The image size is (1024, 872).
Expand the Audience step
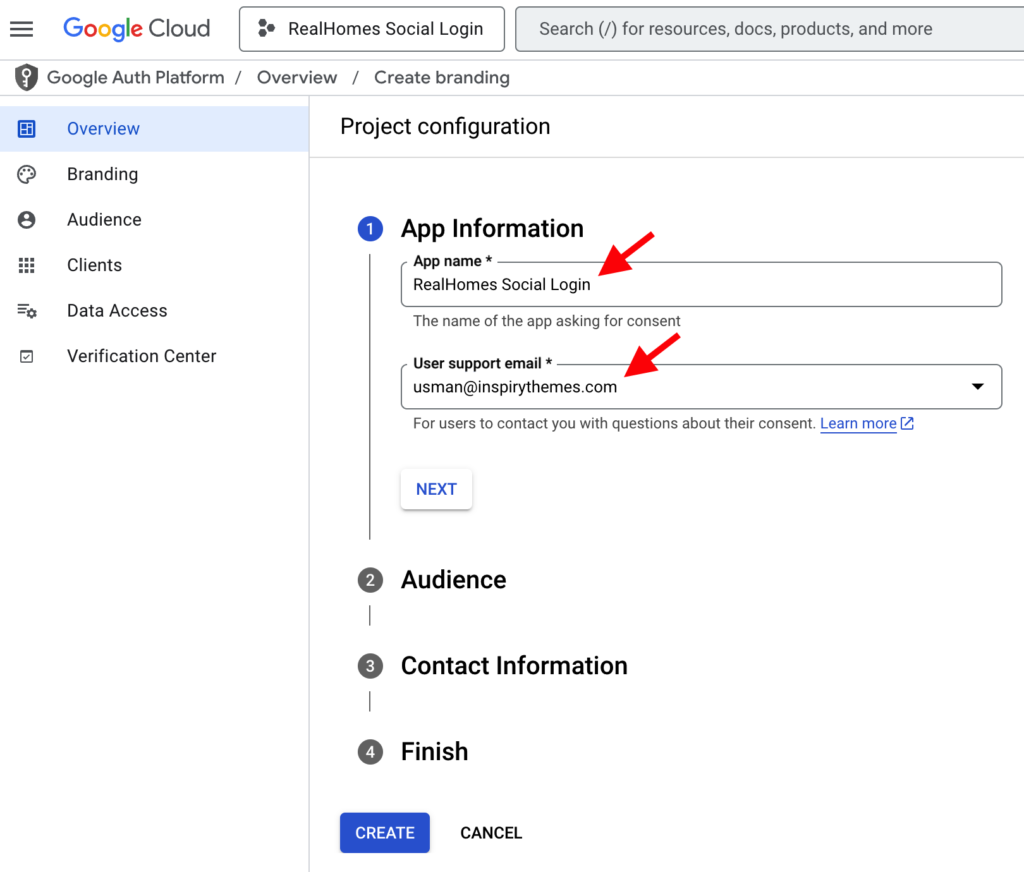pyautogui.click(x=454, y=580)
